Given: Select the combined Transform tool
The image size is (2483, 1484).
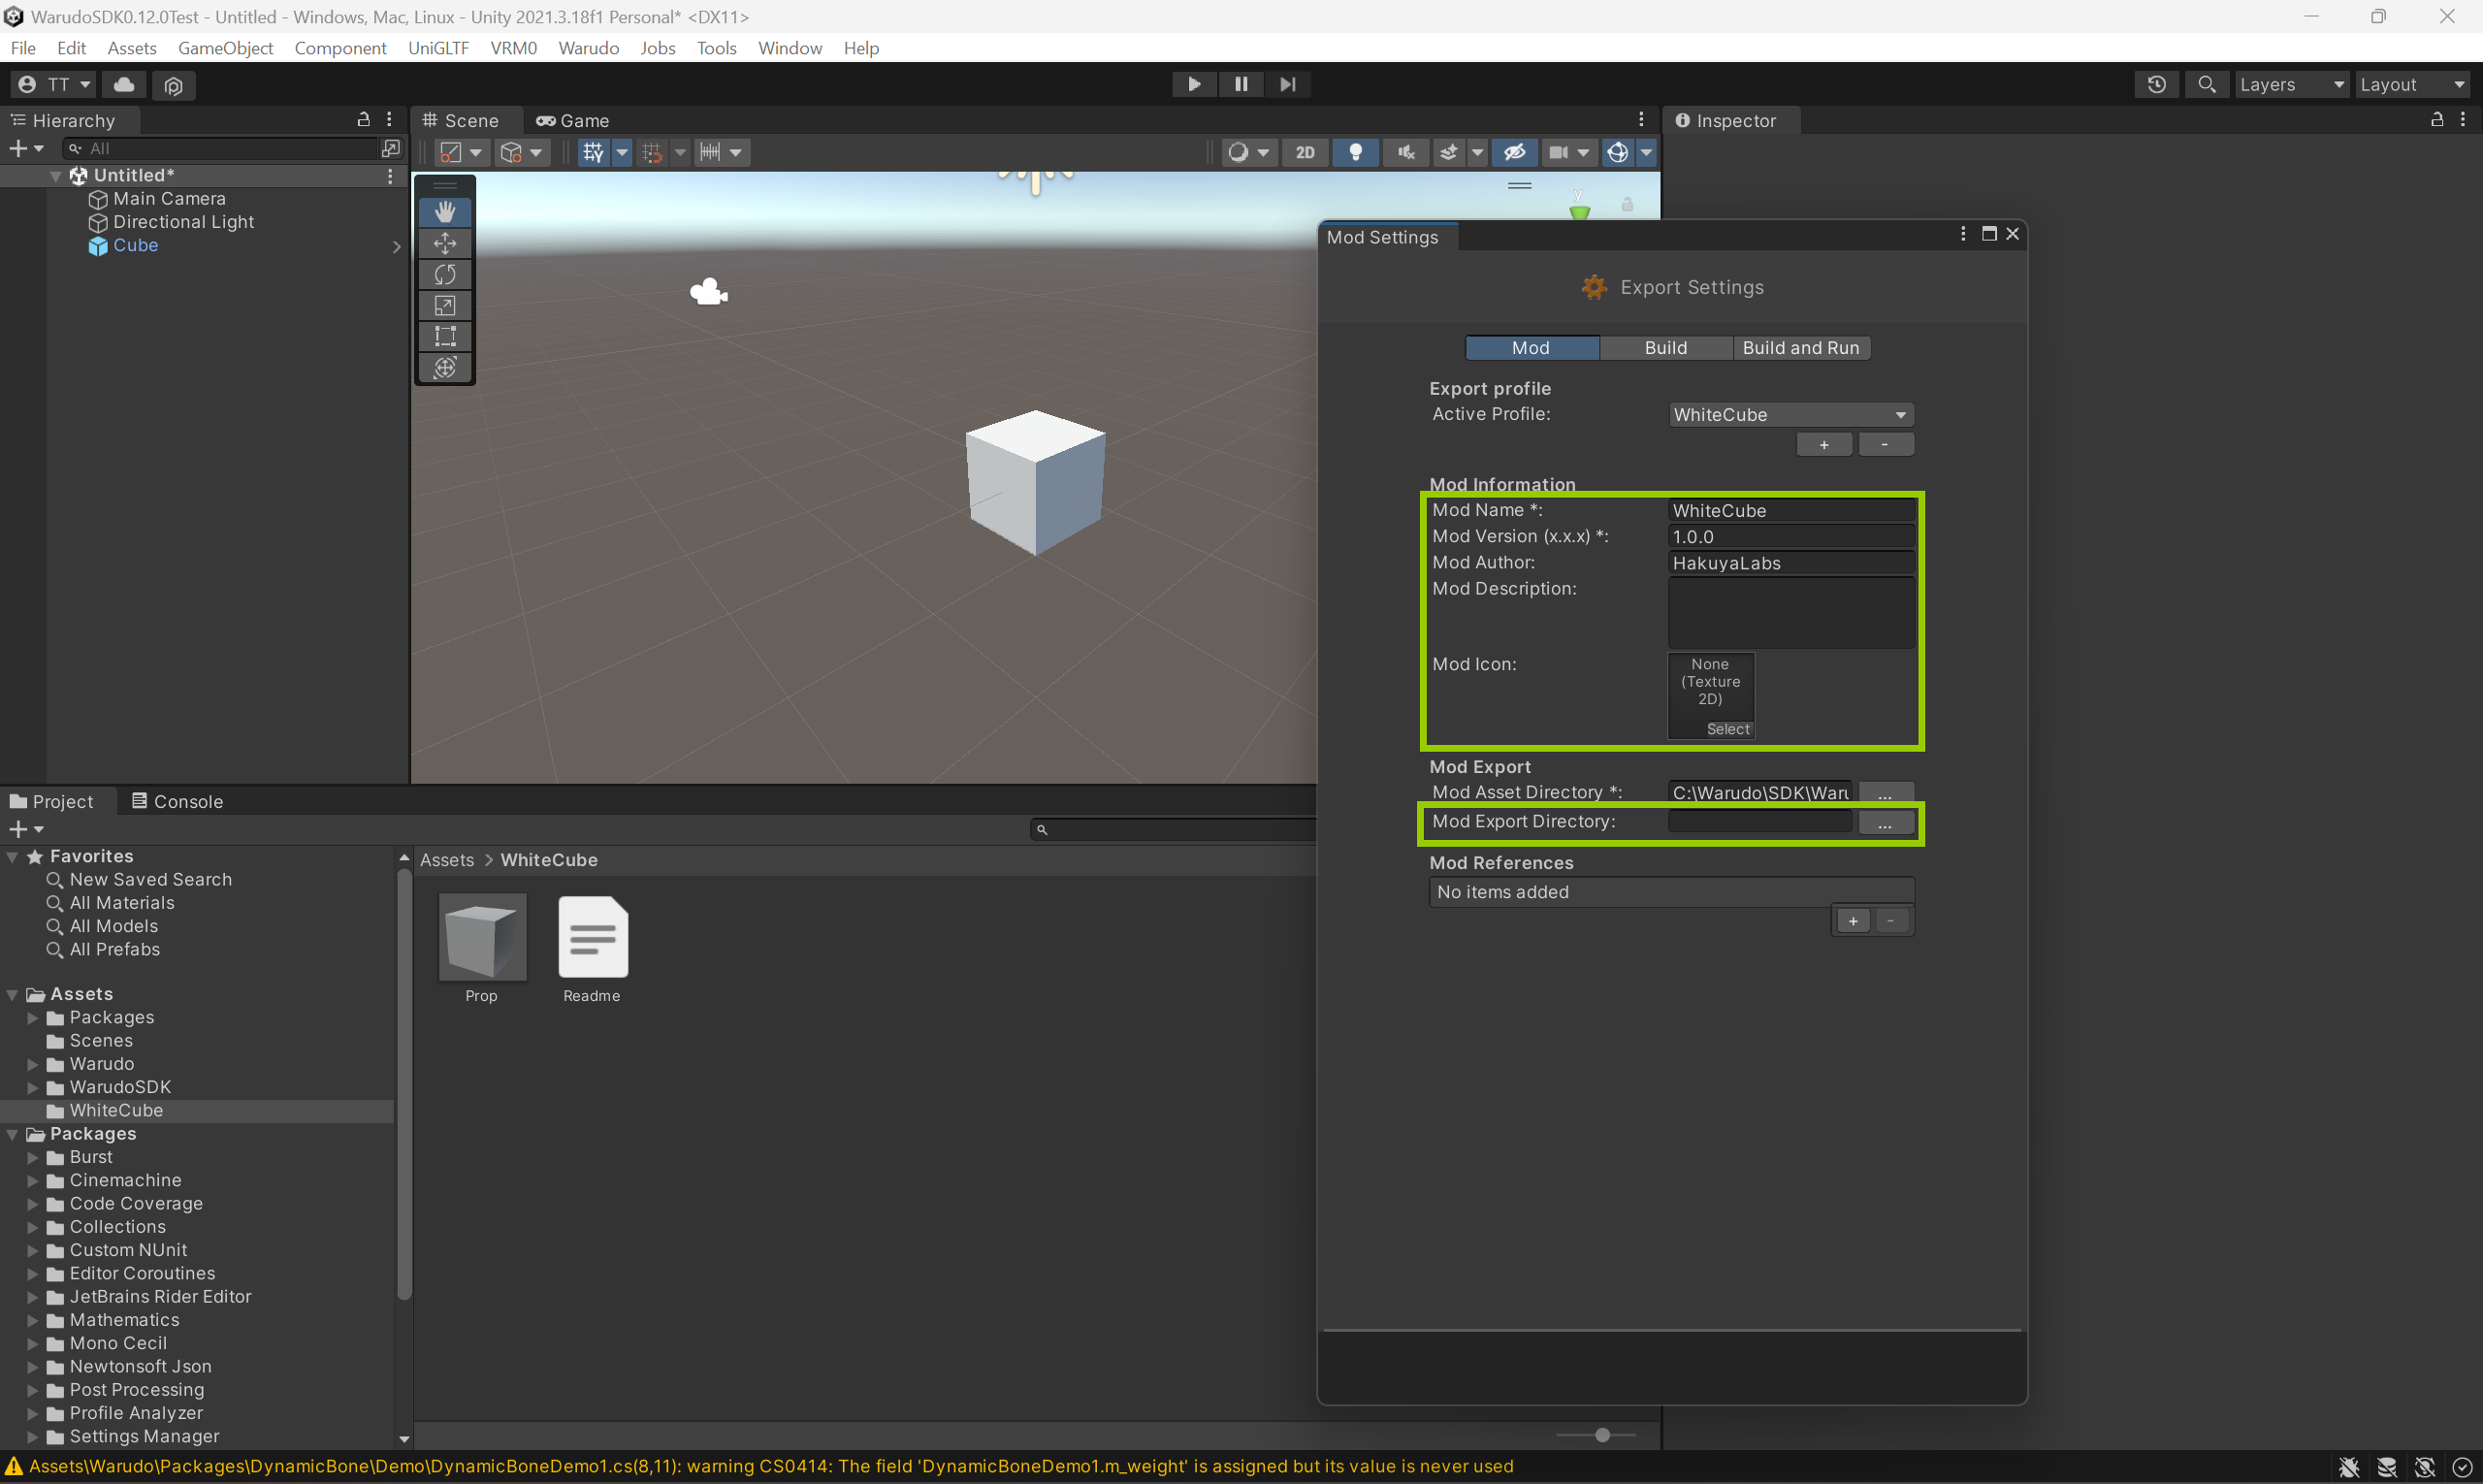Looking at the screenshot, I should pos(445,367).
